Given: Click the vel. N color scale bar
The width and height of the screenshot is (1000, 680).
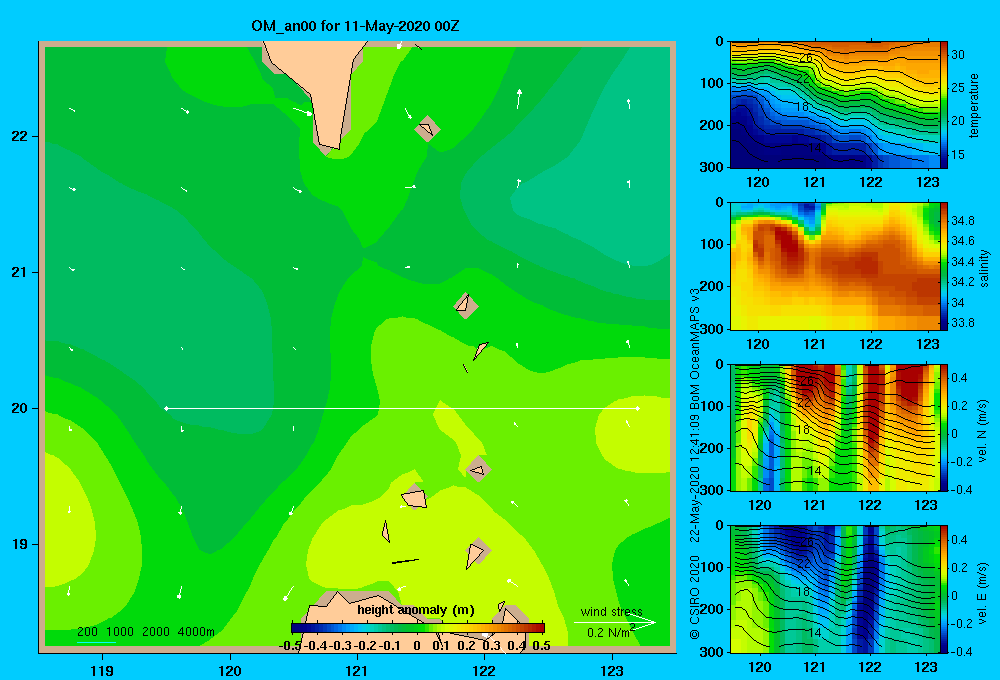Looking at the screenshot, I should pos(944,427).
